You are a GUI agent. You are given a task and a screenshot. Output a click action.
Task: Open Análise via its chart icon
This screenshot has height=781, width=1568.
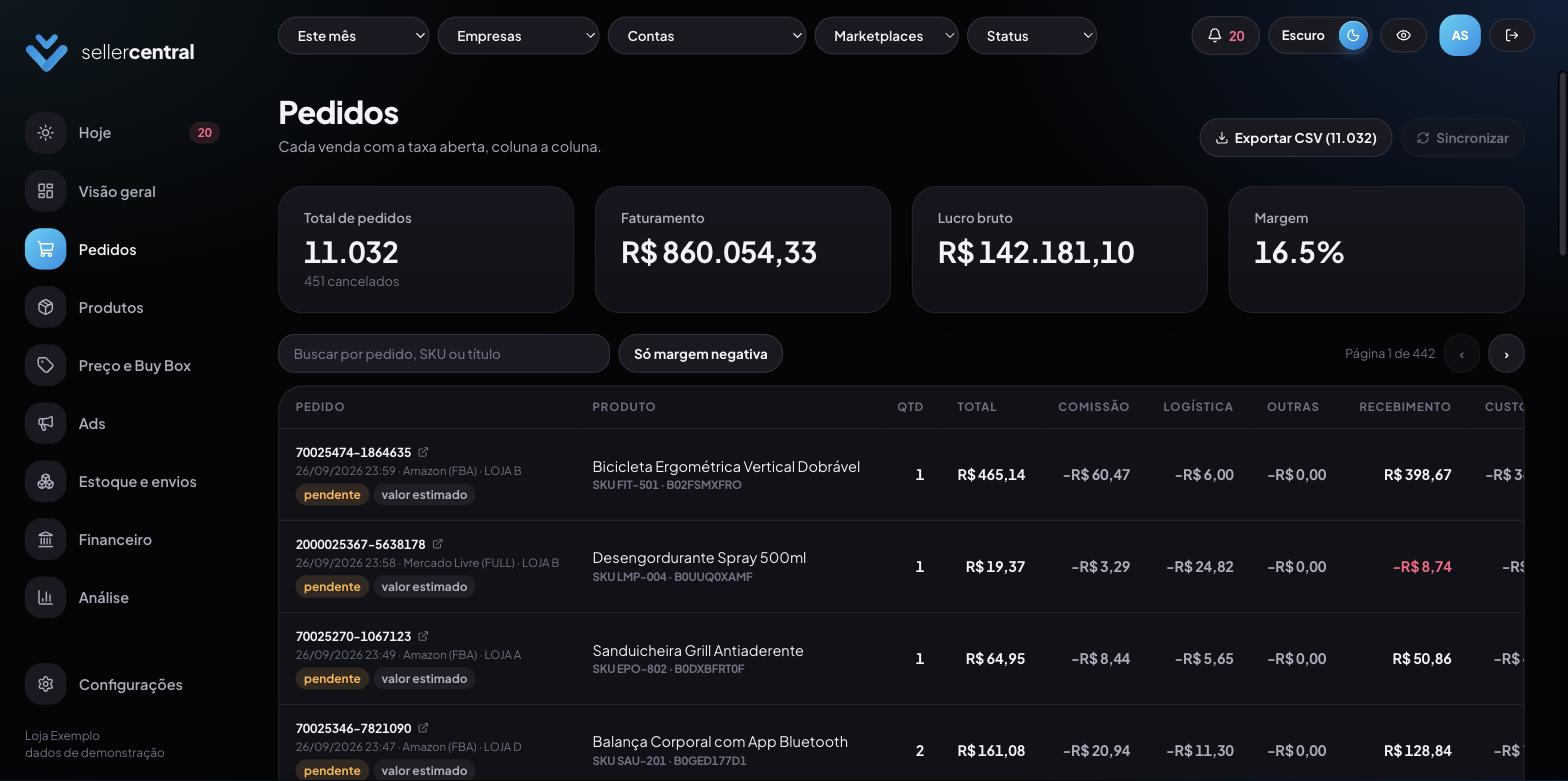click(45, 597)
